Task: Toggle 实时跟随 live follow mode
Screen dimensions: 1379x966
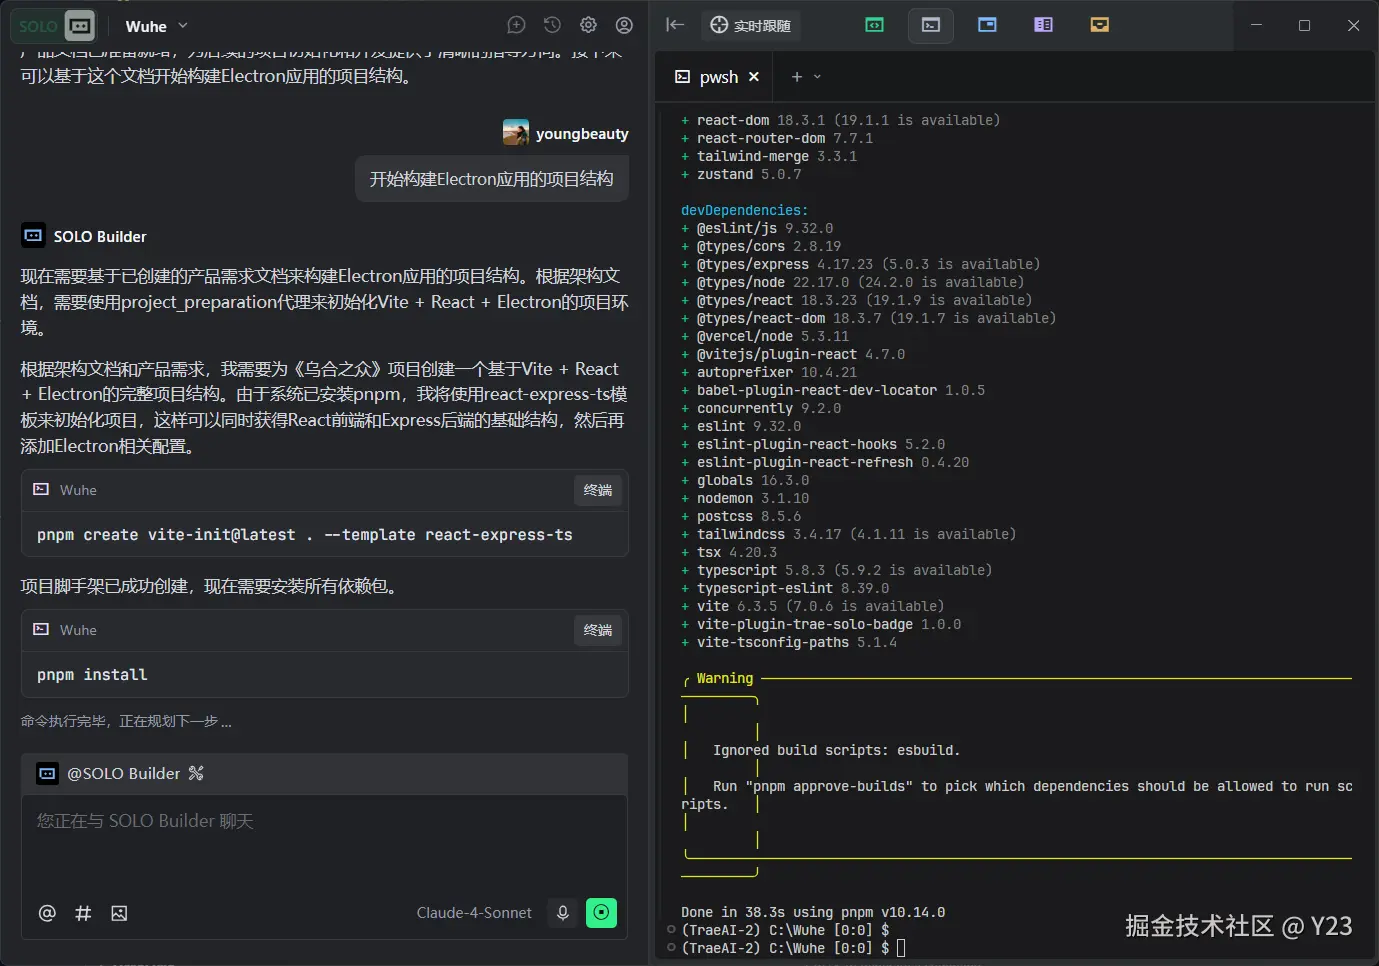Action: pyautogui.click(x=751, y=25)
